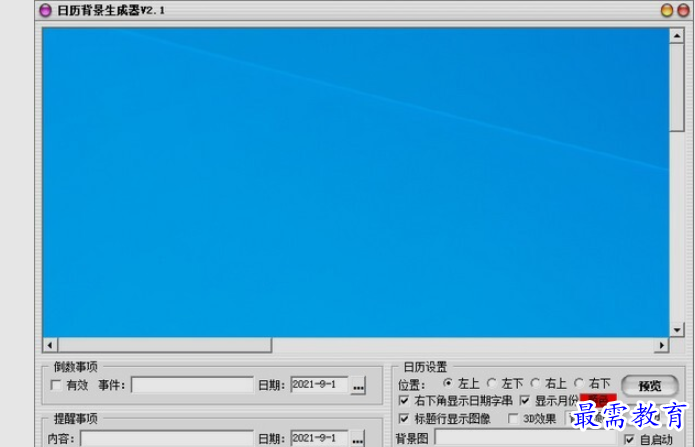Click the red color swatch
695x447 pixels.
598,399
